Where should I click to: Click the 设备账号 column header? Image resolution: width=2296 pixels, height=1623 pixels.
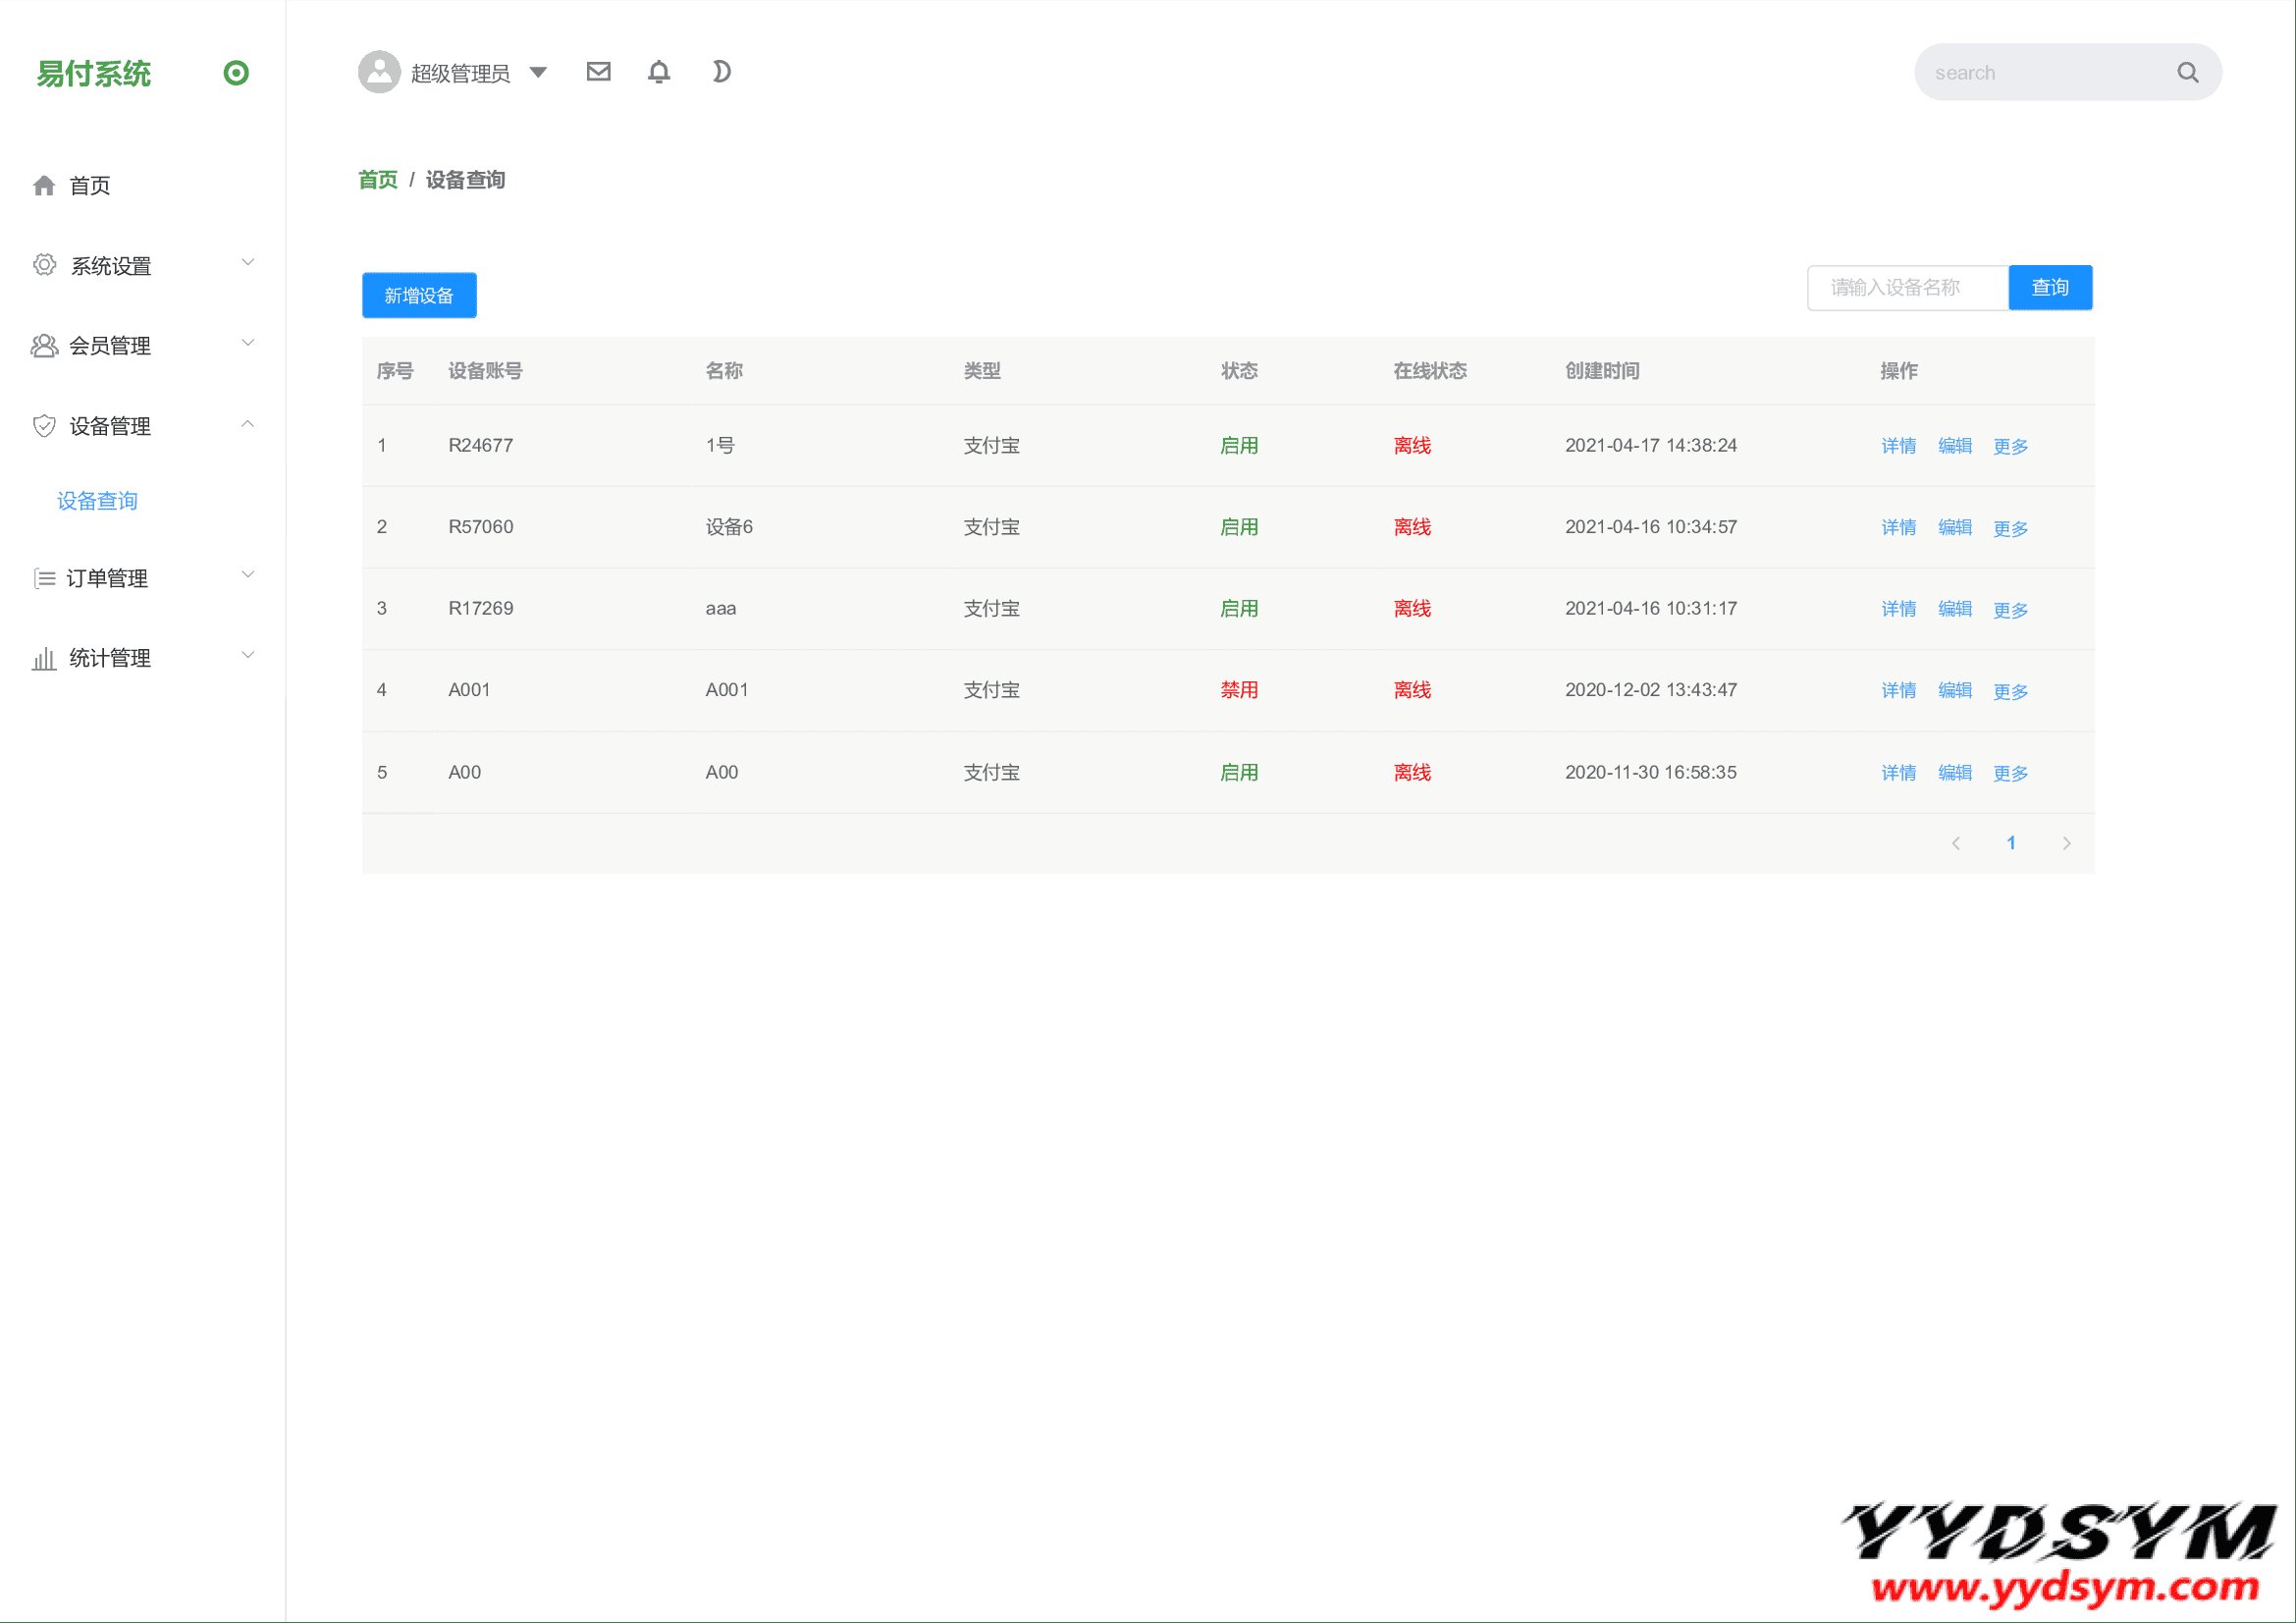(485, 371)
